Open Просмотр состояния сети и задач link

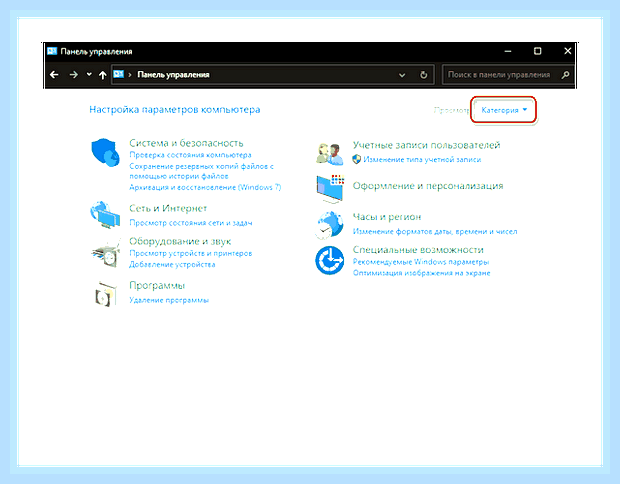191,223
